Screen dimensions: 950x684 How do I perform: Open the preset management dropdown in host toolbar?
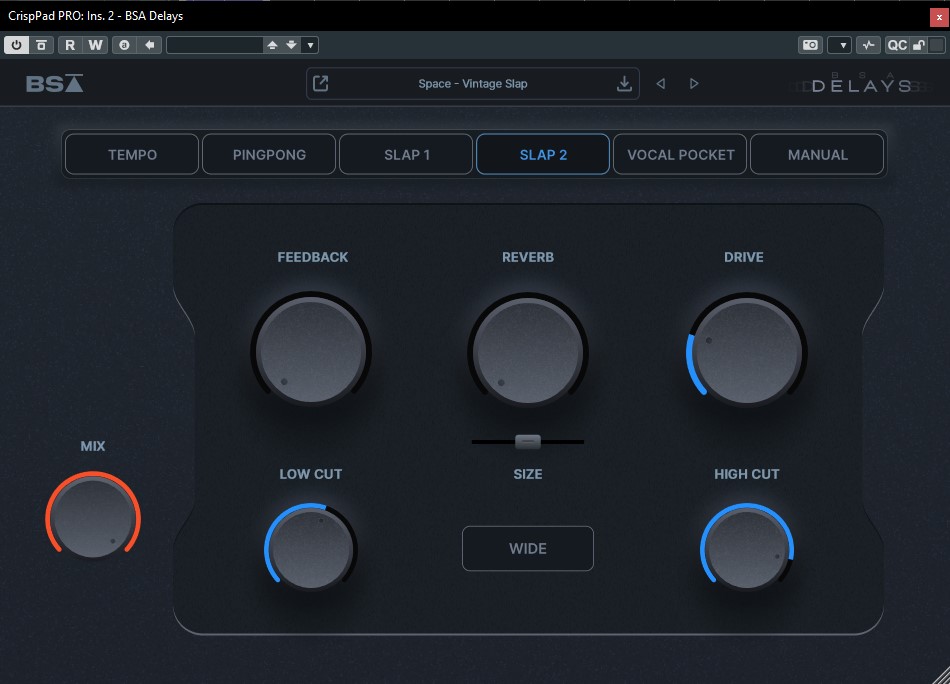[x=310, y=45]
